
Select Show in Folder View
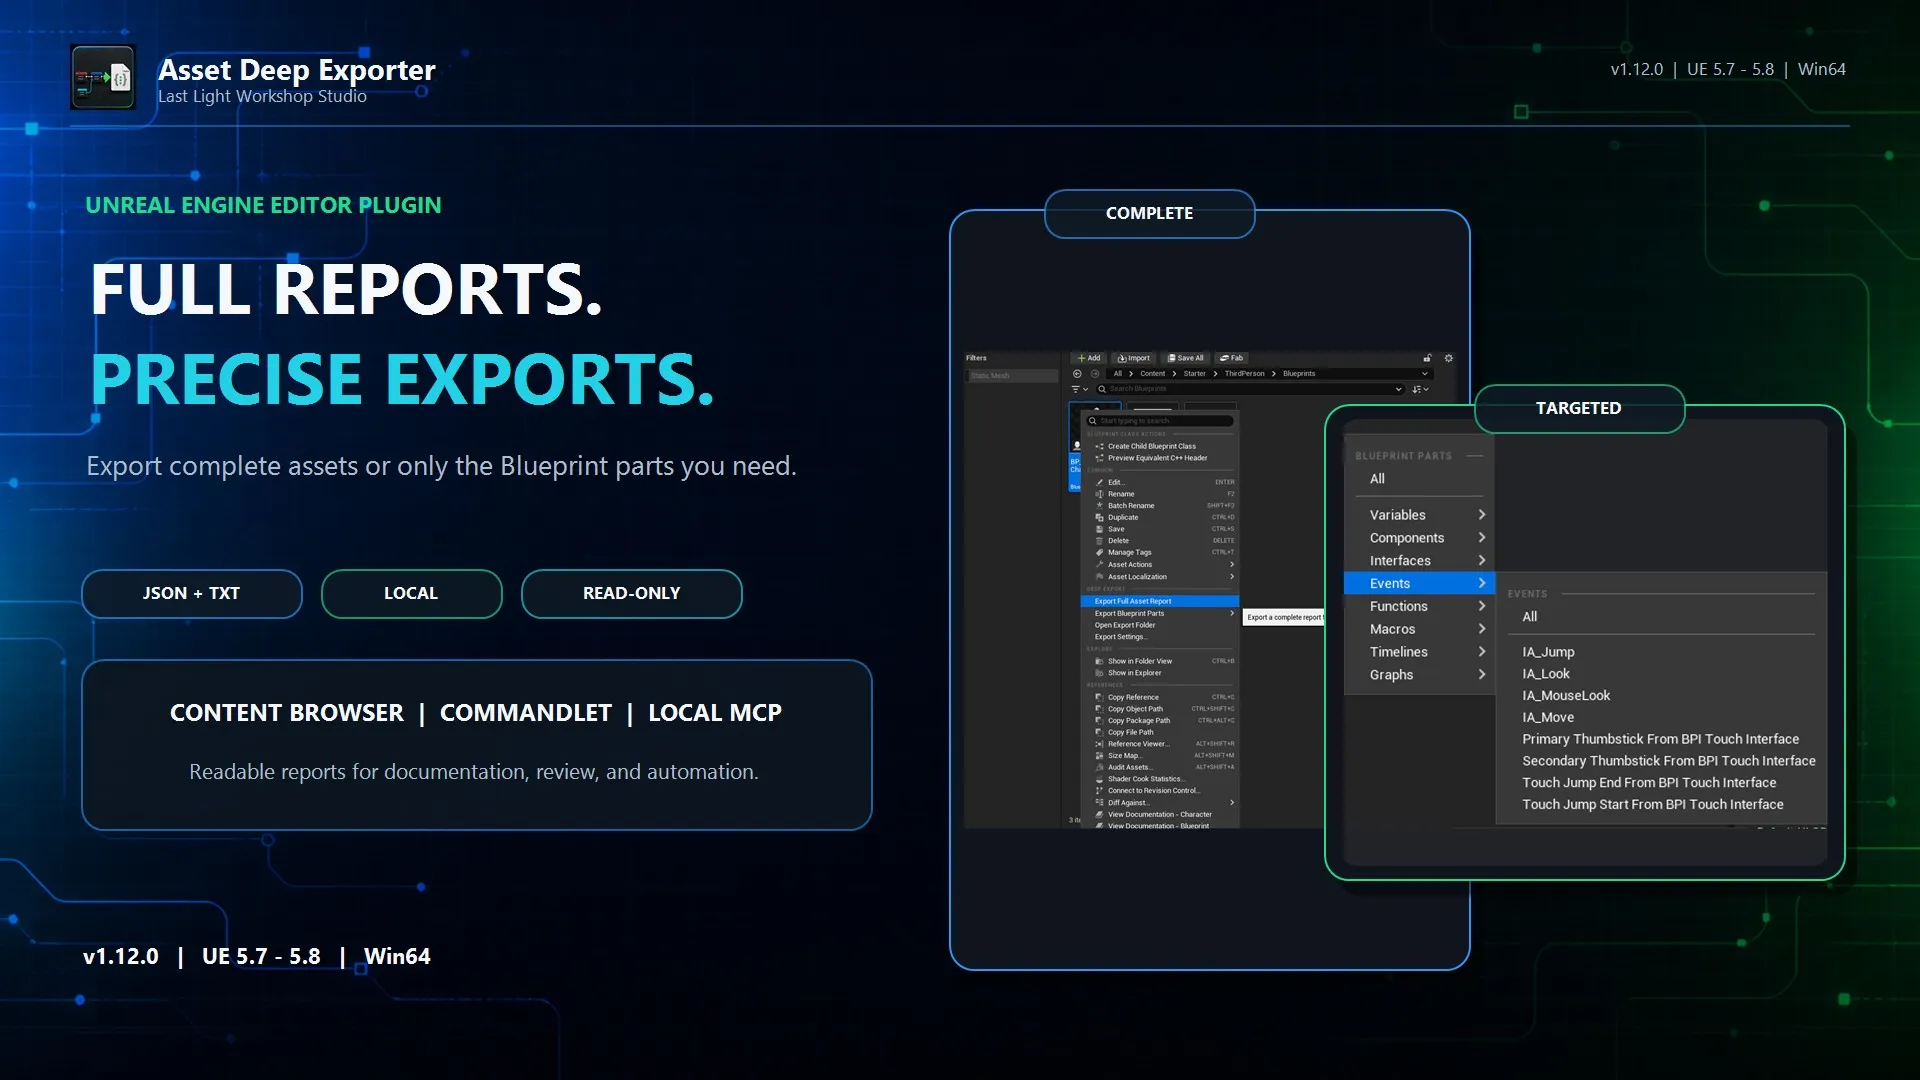pyautogui.click(x=1161, y=661)
